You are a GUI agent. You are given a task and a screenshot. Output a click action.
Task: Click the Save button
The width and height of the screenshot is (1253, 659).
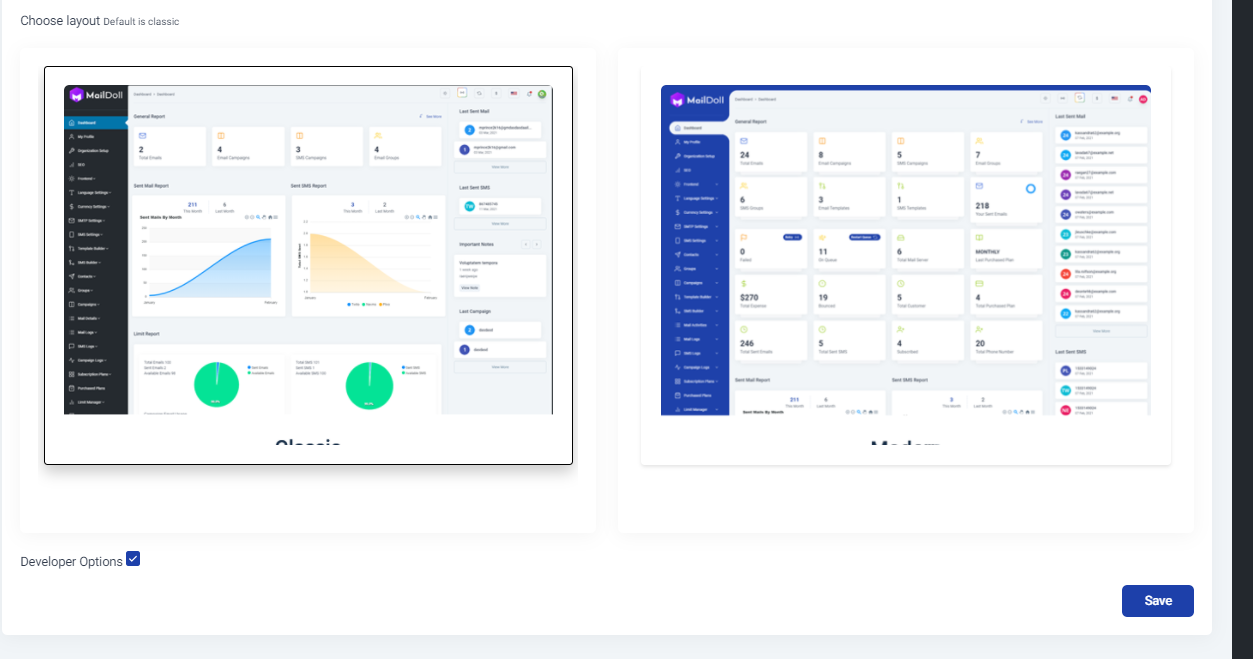coord(1158,601)
